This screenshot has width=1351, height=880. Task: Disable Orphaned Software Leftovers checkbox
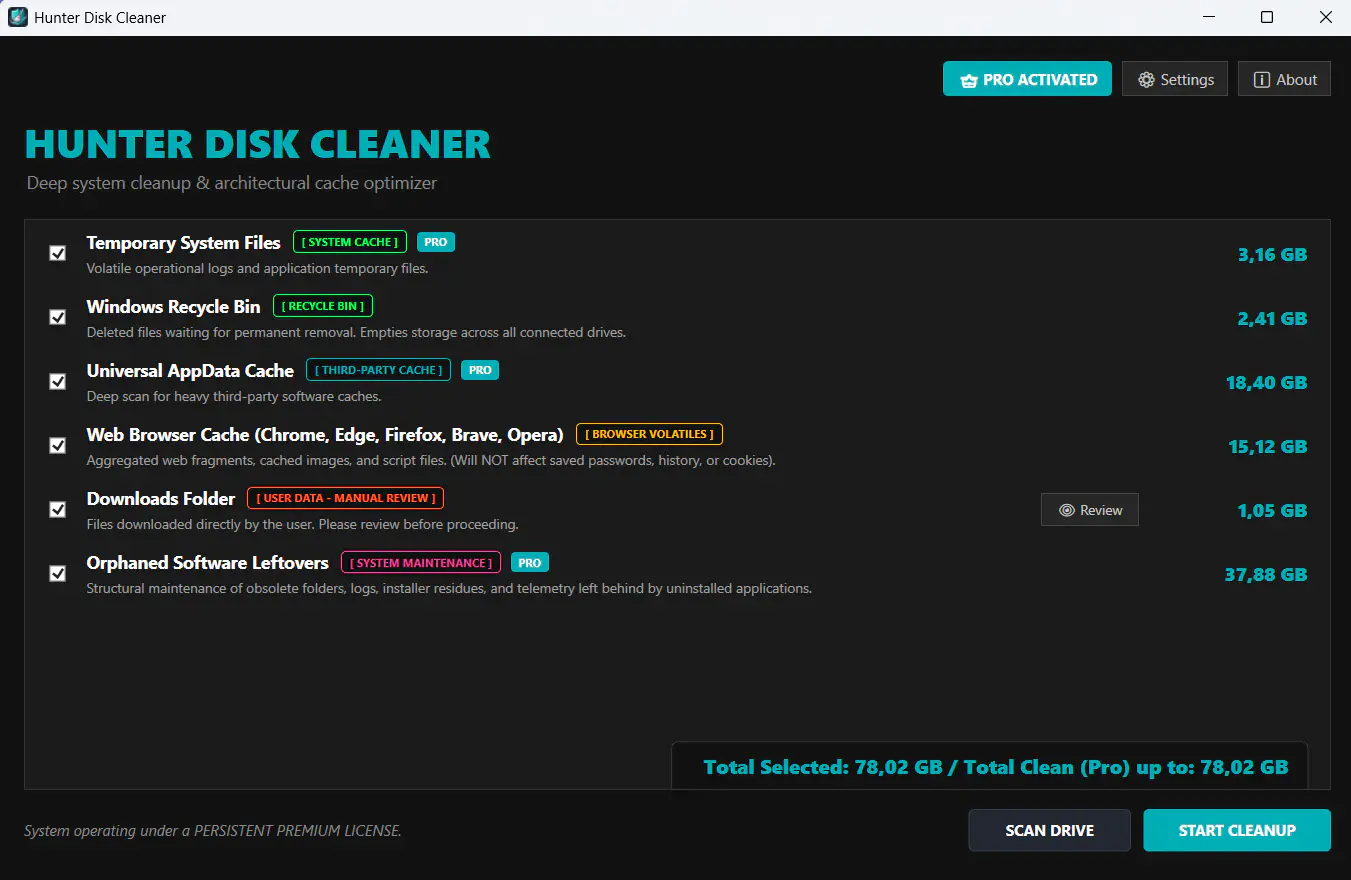[58, 573]
